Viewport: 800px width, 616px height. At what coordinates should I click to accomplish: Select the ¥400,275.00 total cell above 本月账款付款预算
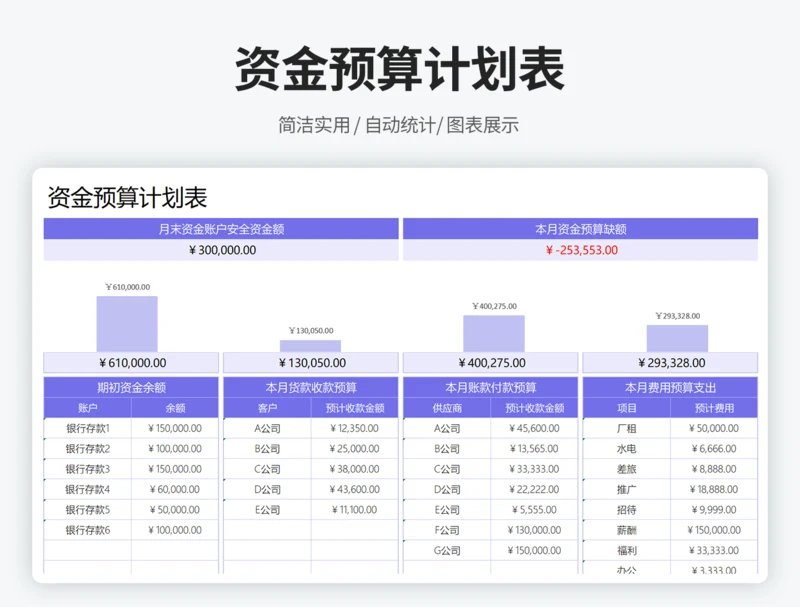point(490,363)
